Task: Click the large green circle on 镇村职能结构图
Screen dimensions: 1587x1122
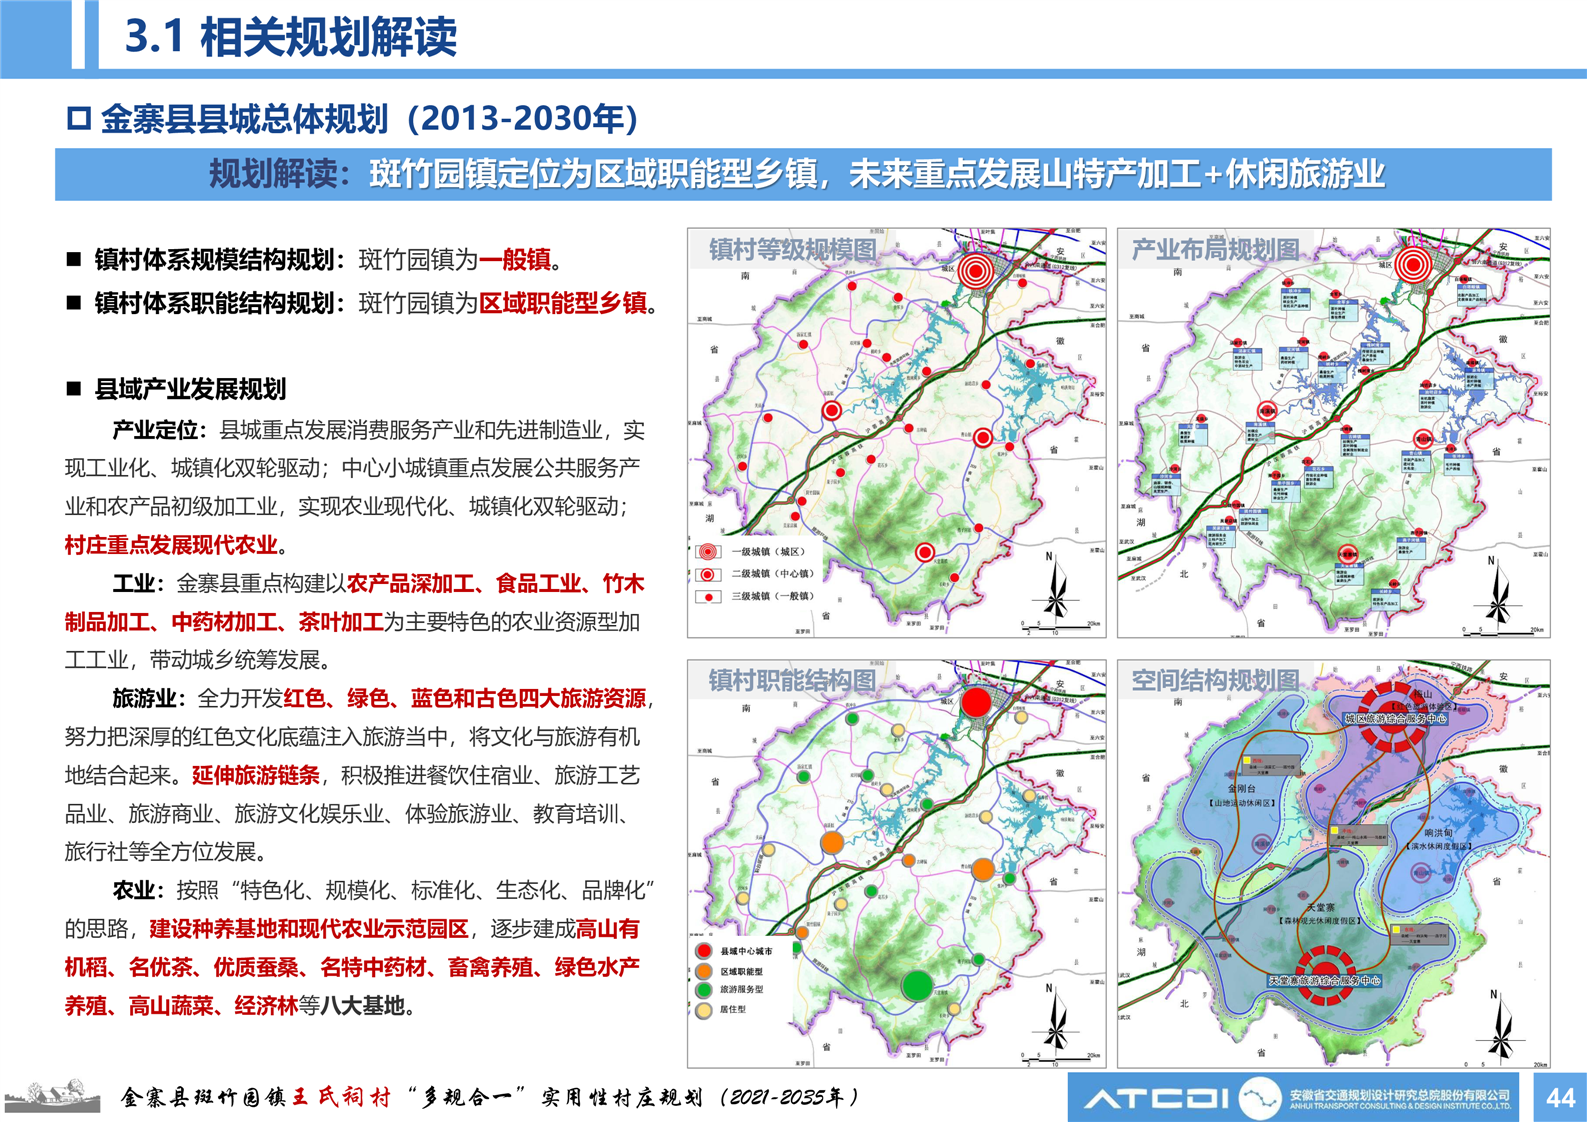Action: pos(917,985)
